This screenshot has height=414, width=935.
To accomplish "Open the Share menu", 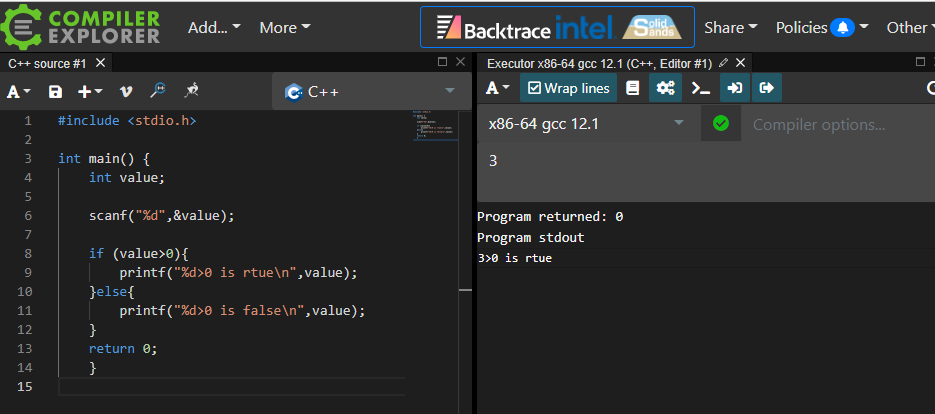I will (730, 27).
